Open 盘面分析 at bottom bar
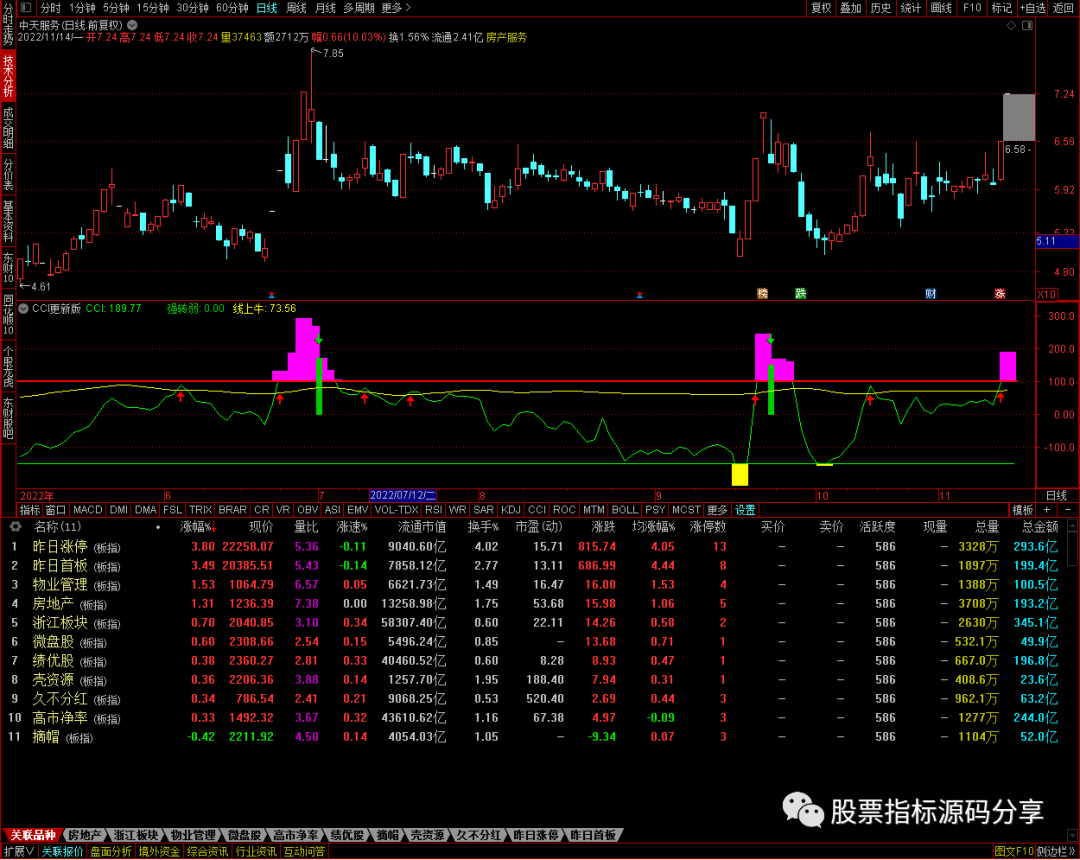This screenshot has width=1080, height=860. point(110,852)
